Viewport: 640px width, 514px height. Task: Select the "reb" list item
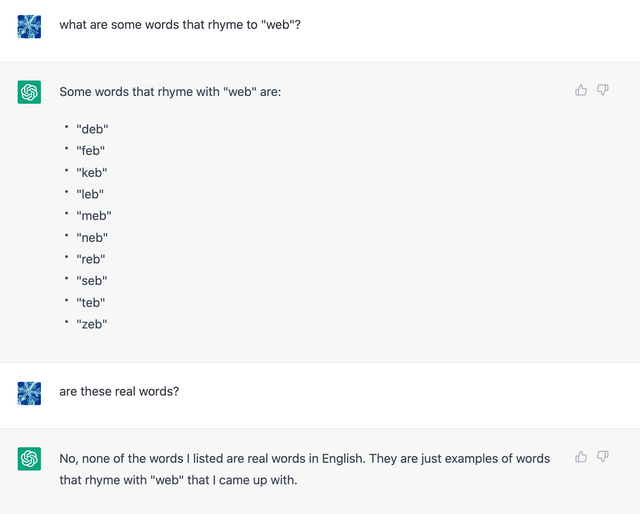[x=91, y=259]
